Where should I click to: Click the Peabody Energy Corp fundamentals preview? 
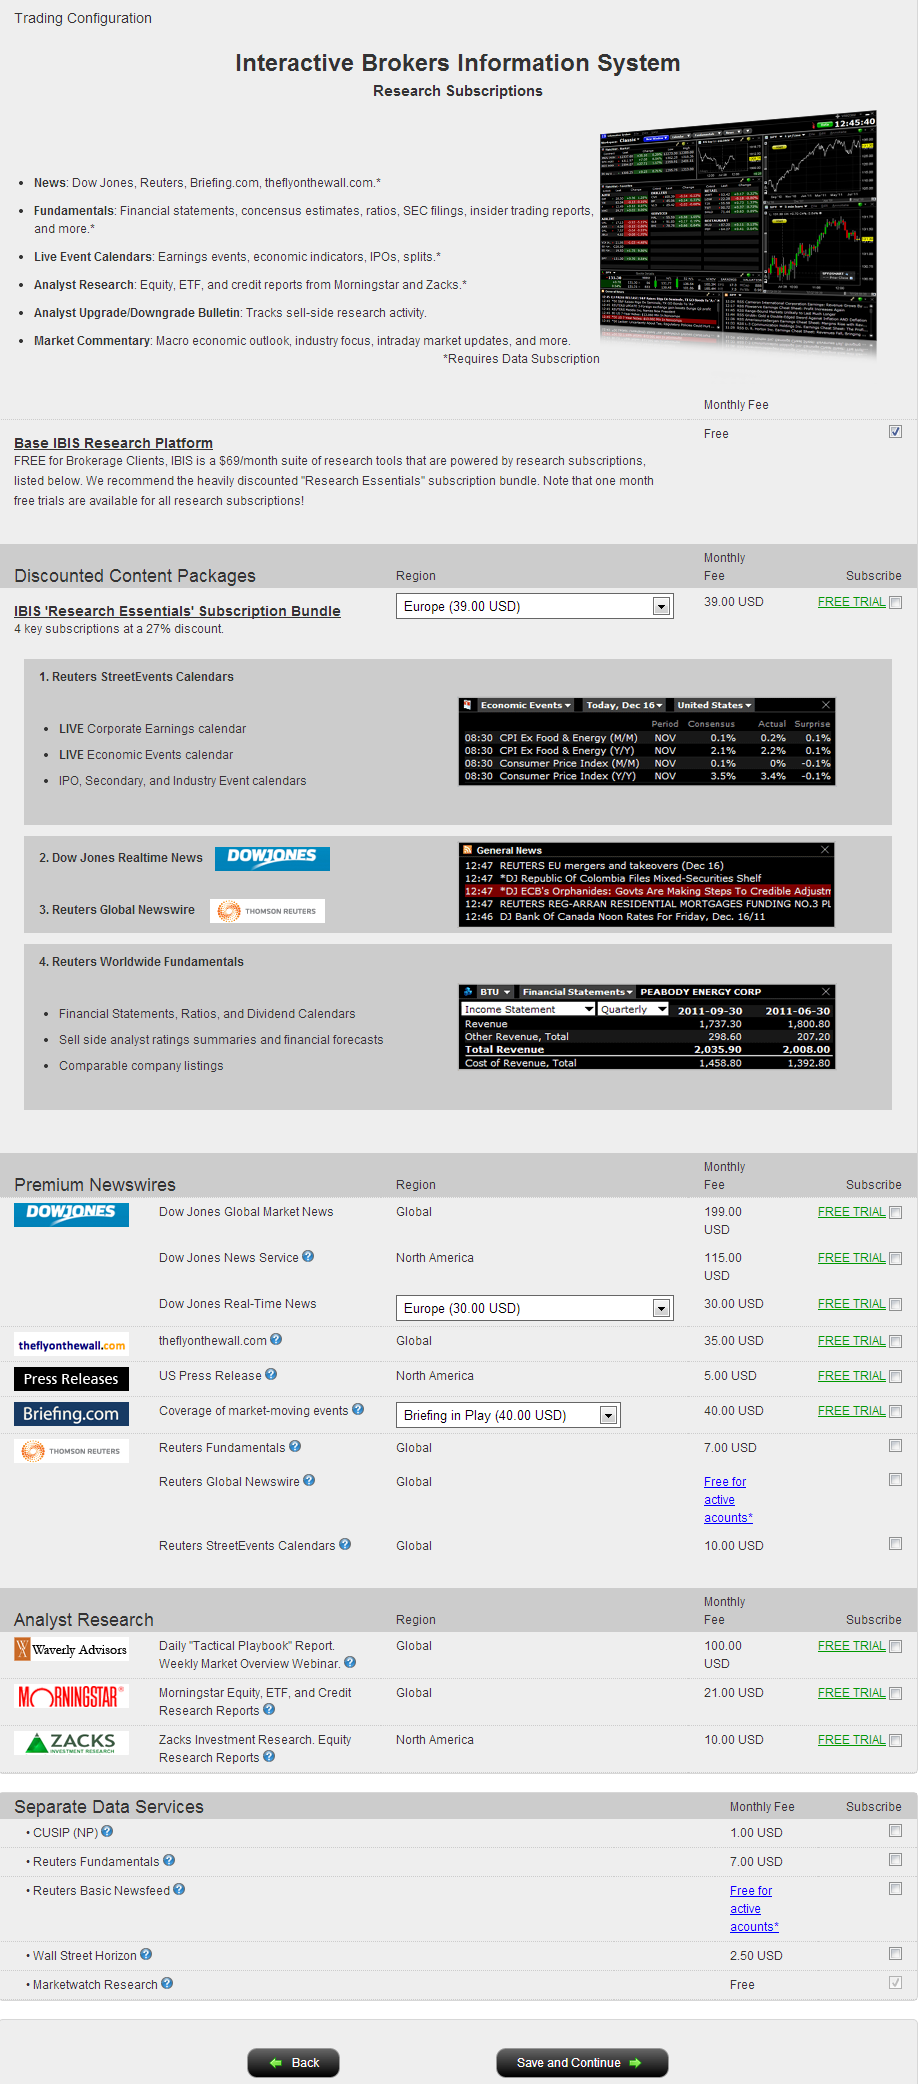click(647, 1027)
